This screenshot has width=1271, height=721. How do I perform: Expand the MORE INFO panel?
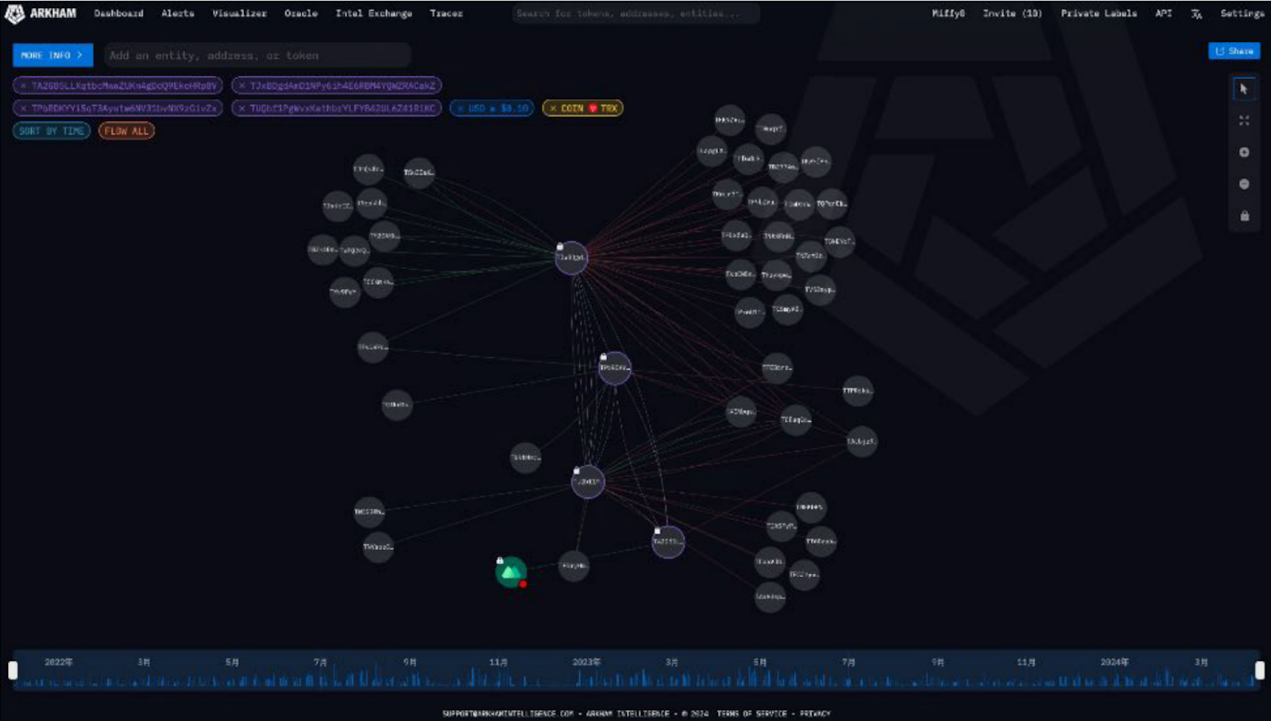pyautogui.click(x=52, y=55)
